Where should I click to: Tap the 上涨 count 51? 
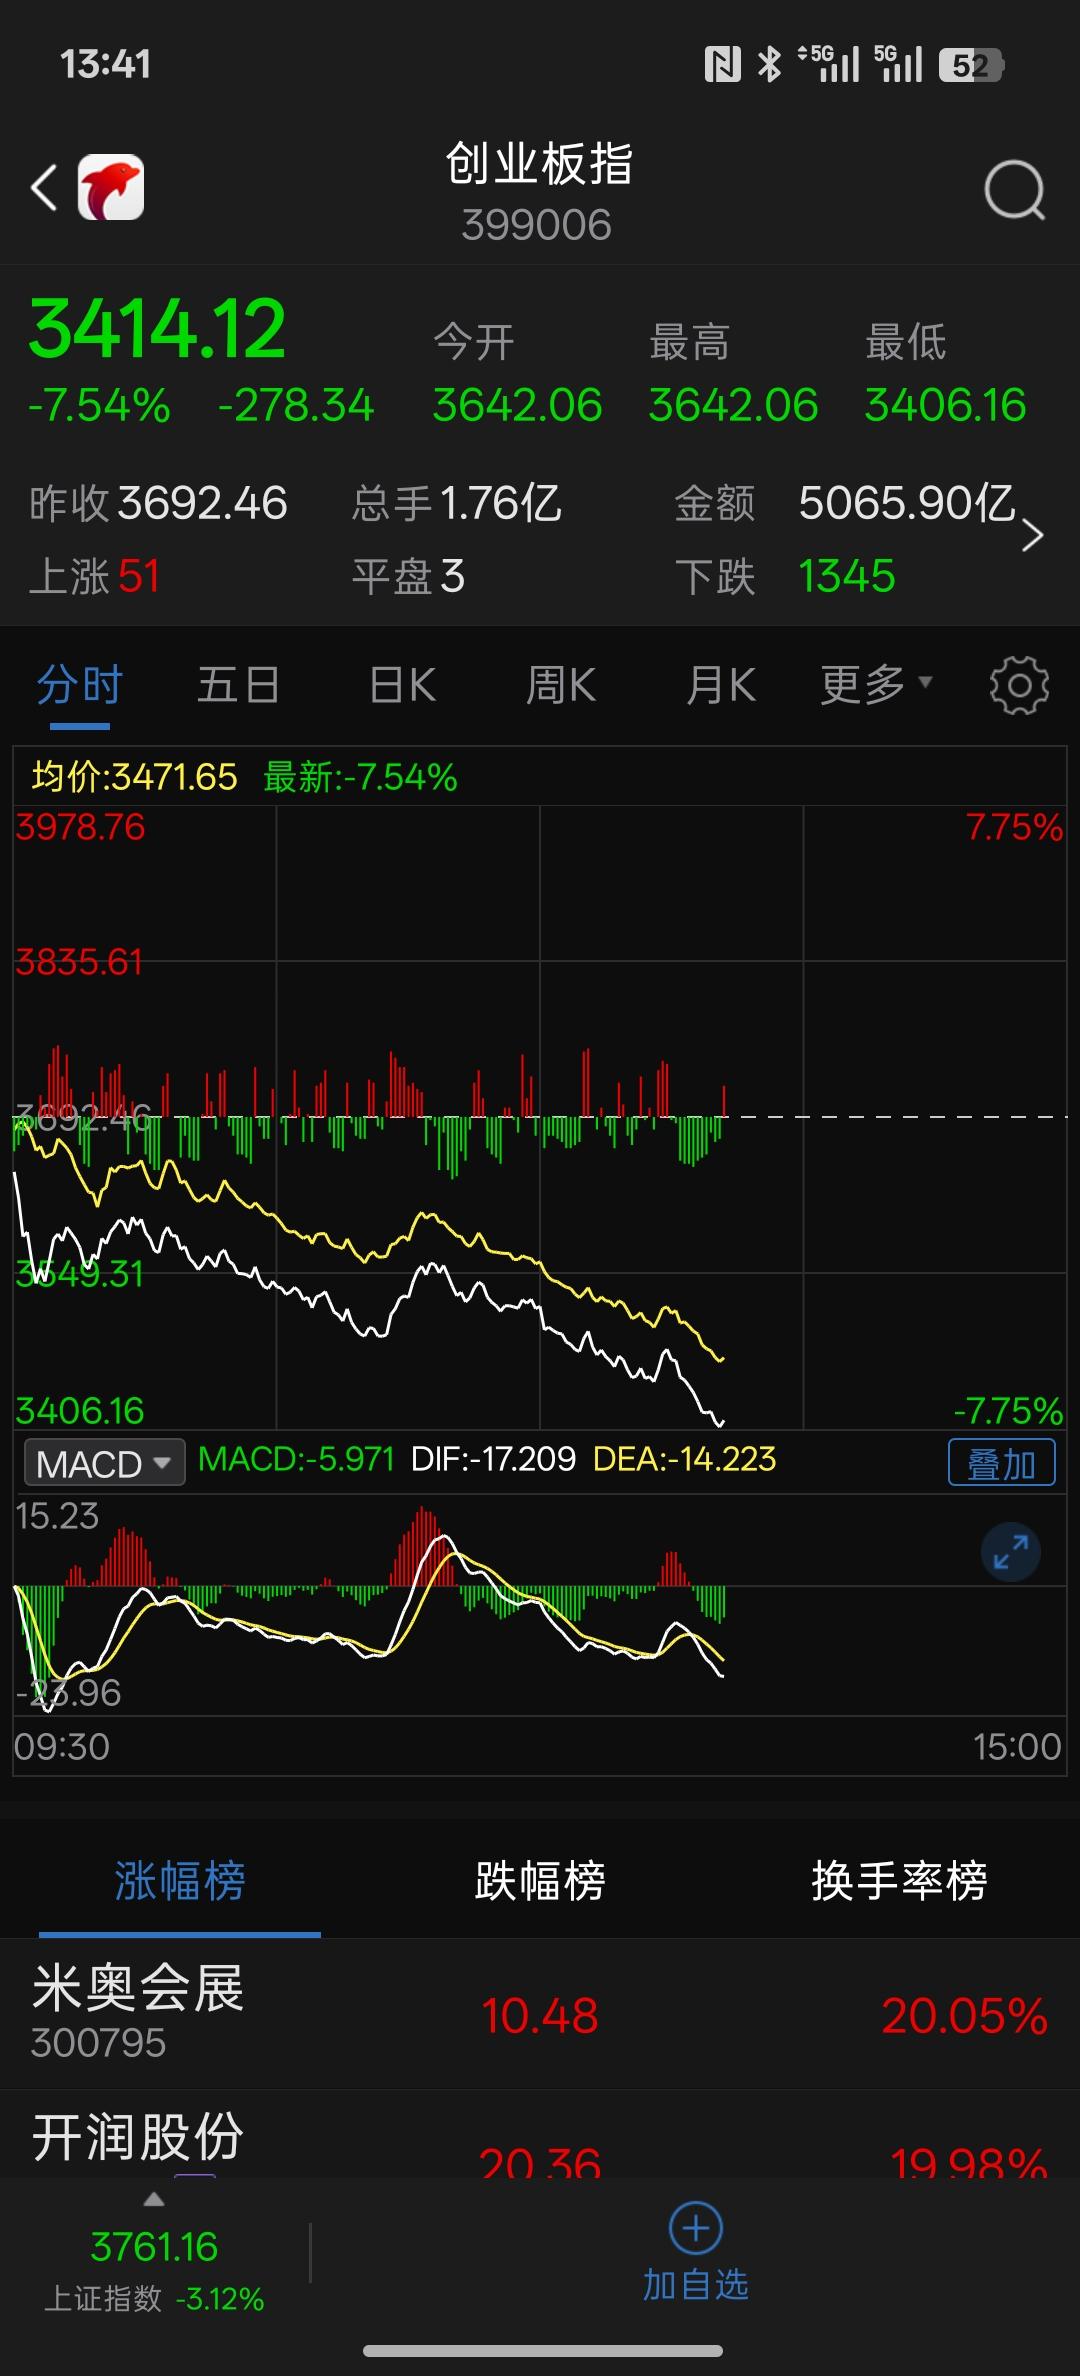139,577
